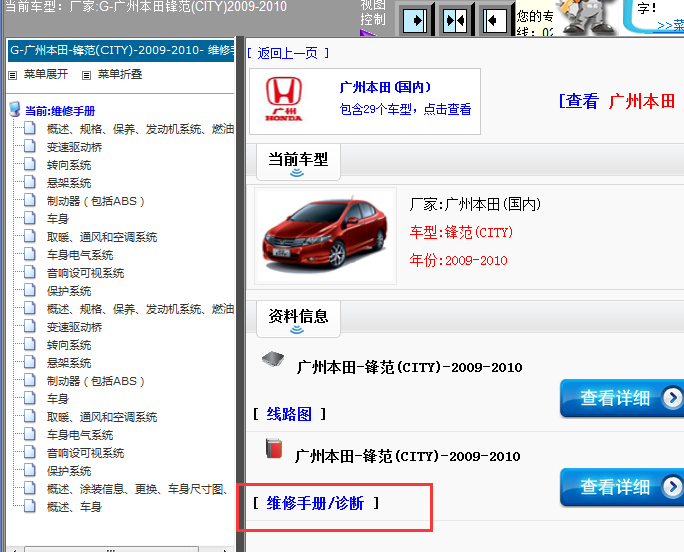Open the first 保护系统 tree entry

point(69,291)
